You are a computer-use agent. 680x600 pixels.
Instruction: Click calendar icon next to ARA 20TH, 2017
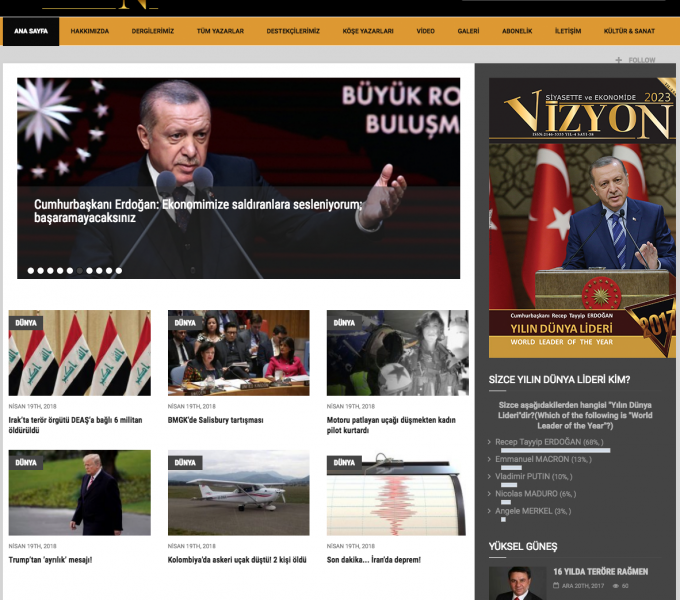[556, 585]
